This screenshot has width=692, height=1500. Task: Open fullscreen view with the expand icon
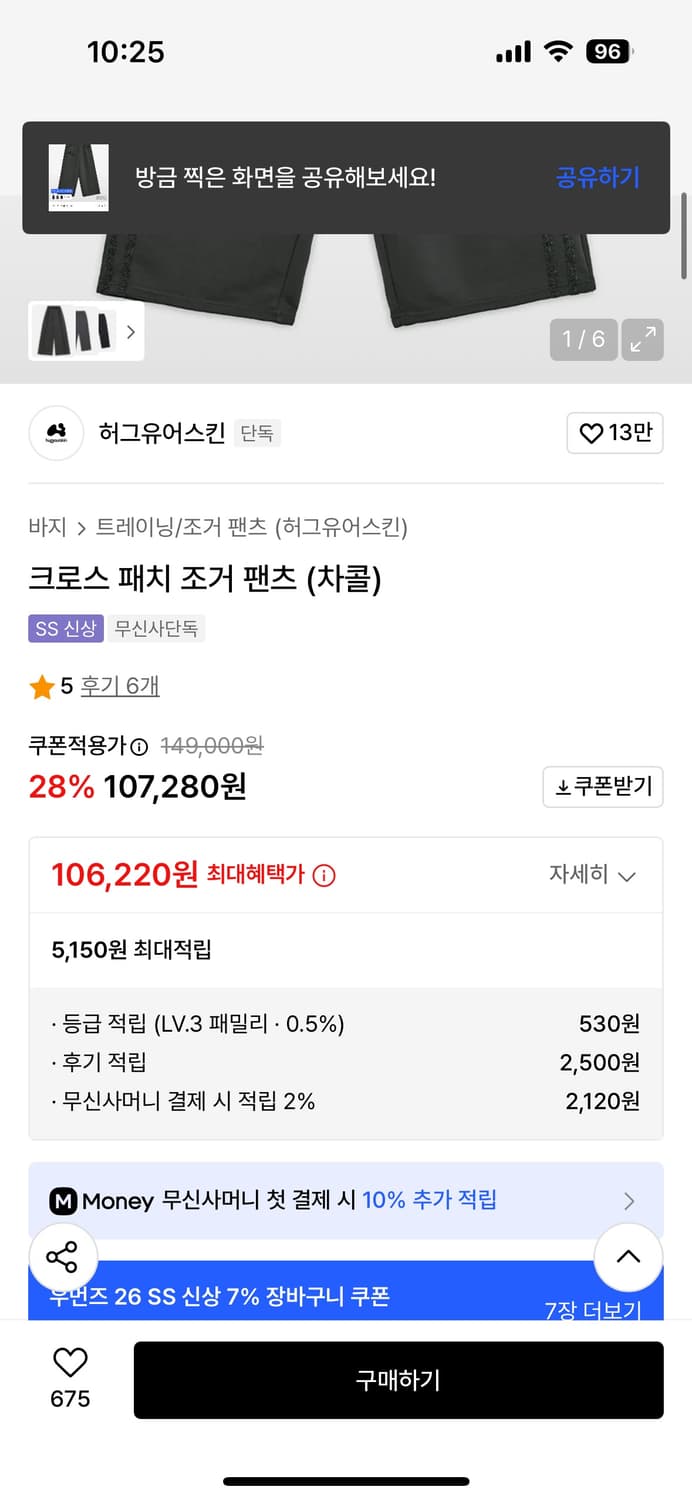tap(643, 339)
